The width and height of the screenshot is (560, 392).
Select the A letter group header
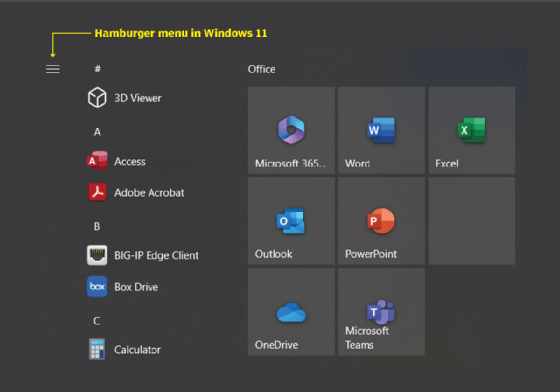pyautogui.click(x=97, y=132)
